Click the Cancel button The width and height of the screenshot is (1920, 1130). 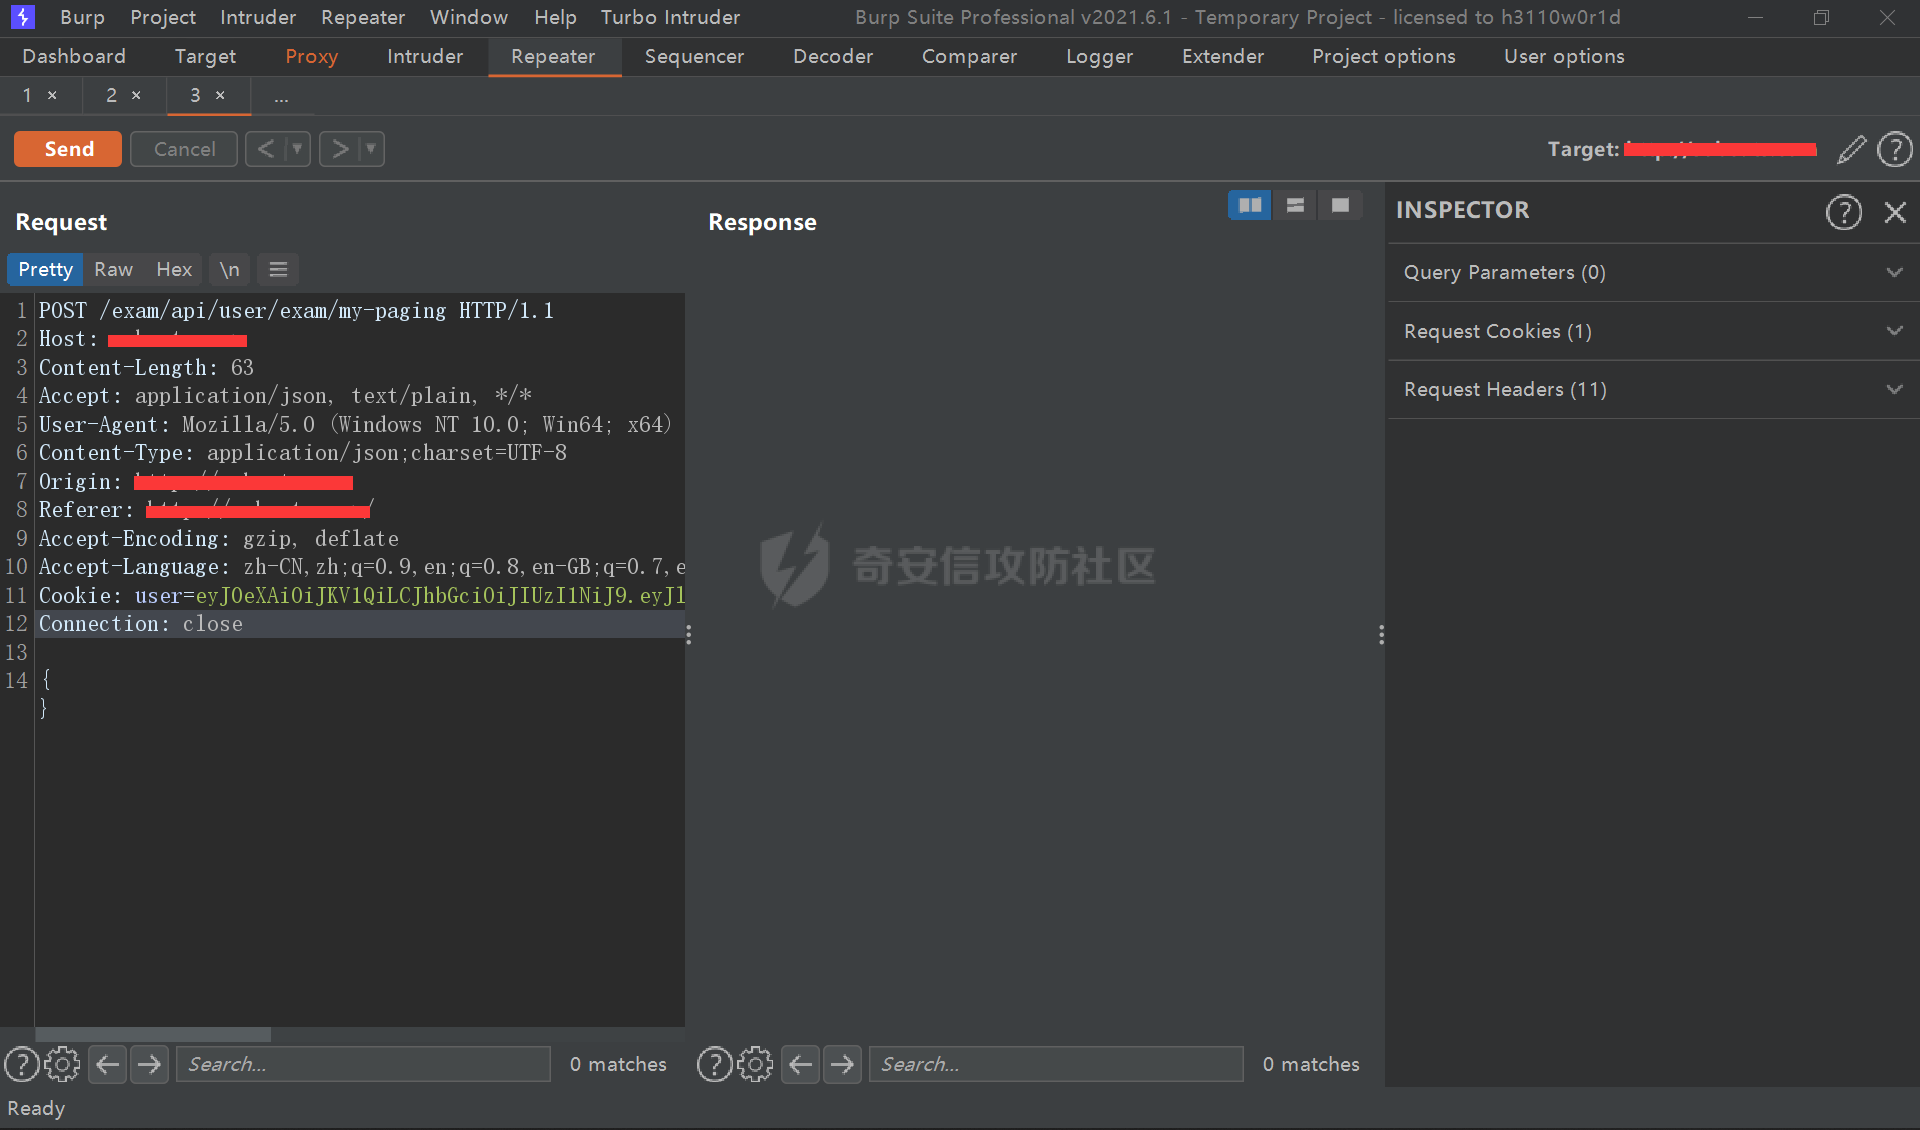click(184, 149)
